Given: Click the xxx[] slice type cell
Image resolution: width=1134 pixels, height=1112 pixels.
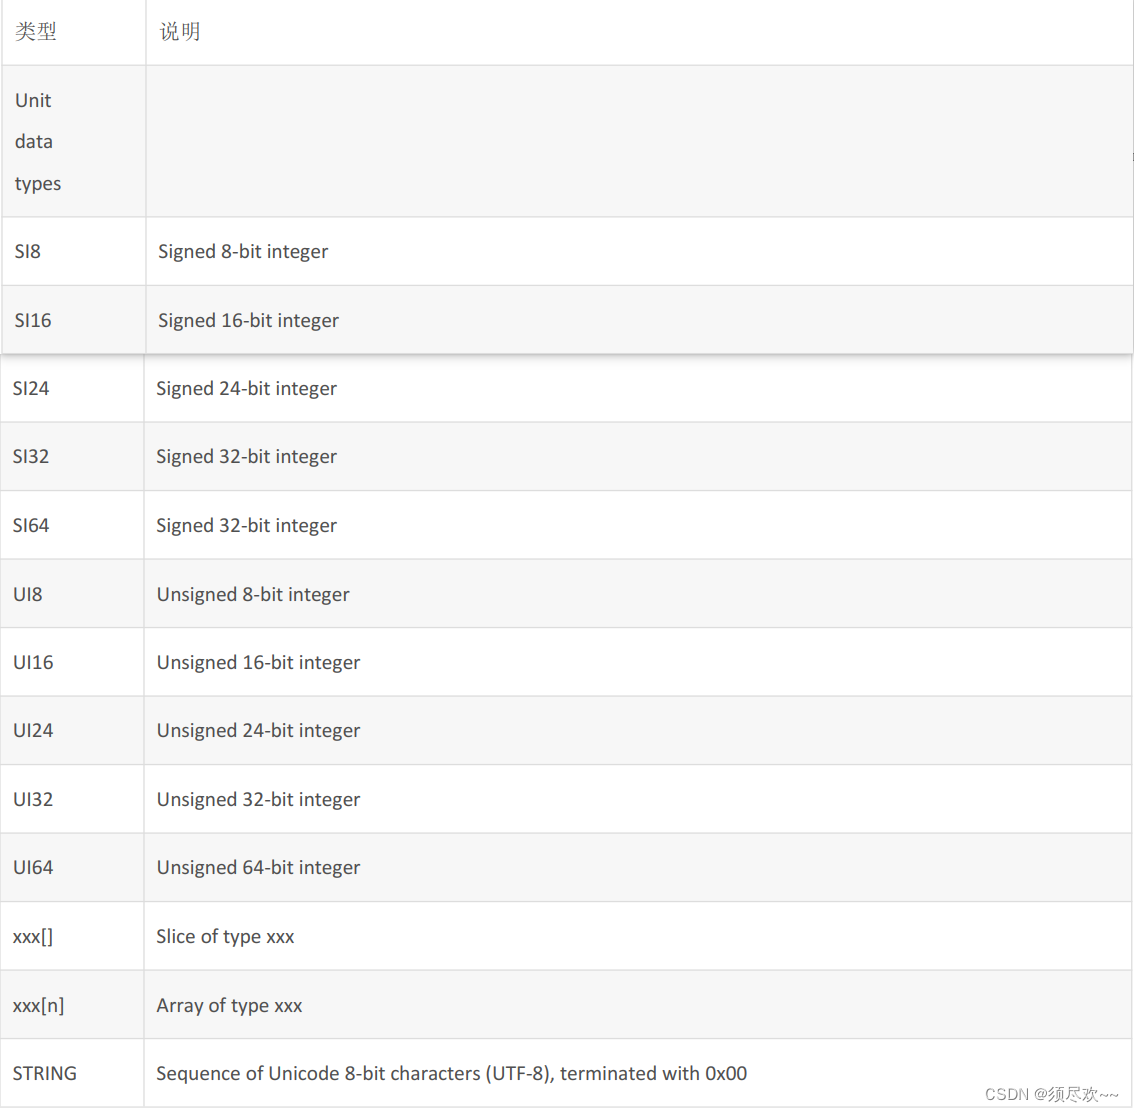Looking at the screenshot, I should [x=33, y=937].
